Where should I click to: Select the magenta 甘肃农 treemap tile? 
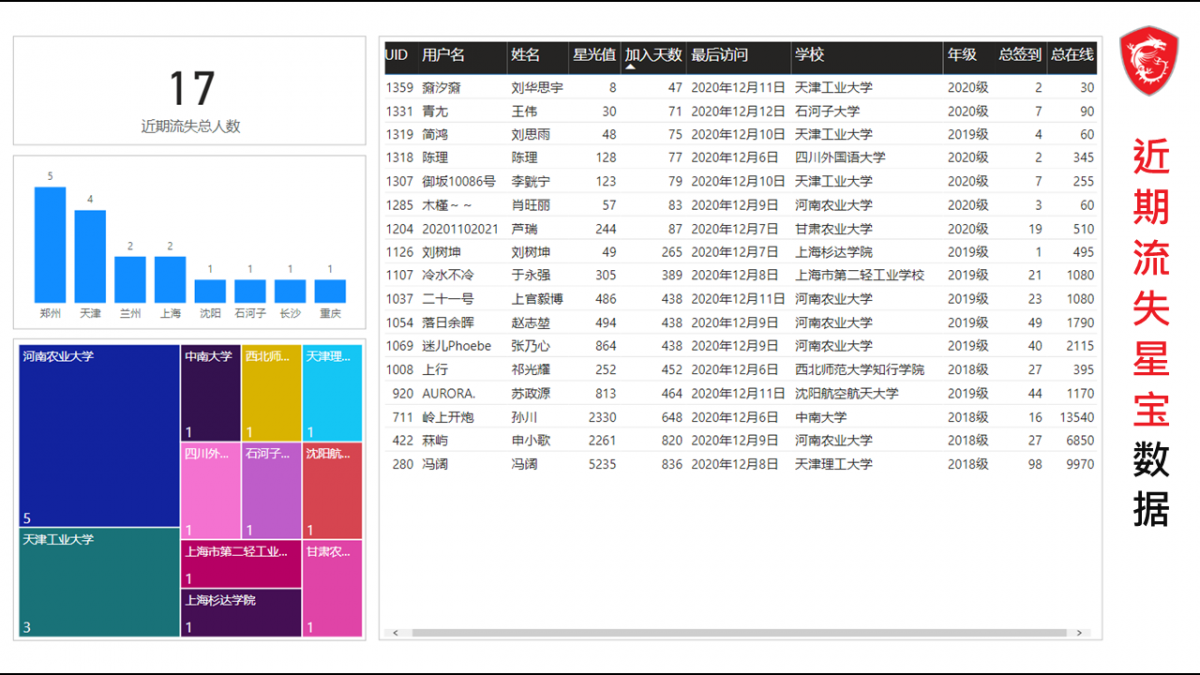(333, 589)
